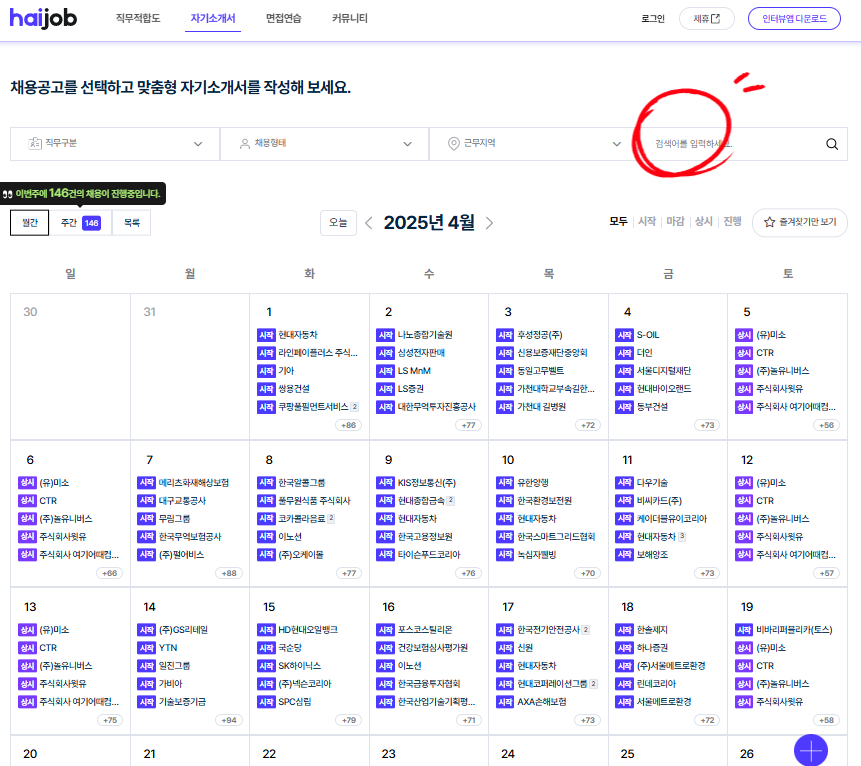The width and height of the screenshot is (861, 766).
Task: Open the 타이슨푸드코리아 posting
Action: 429,555
